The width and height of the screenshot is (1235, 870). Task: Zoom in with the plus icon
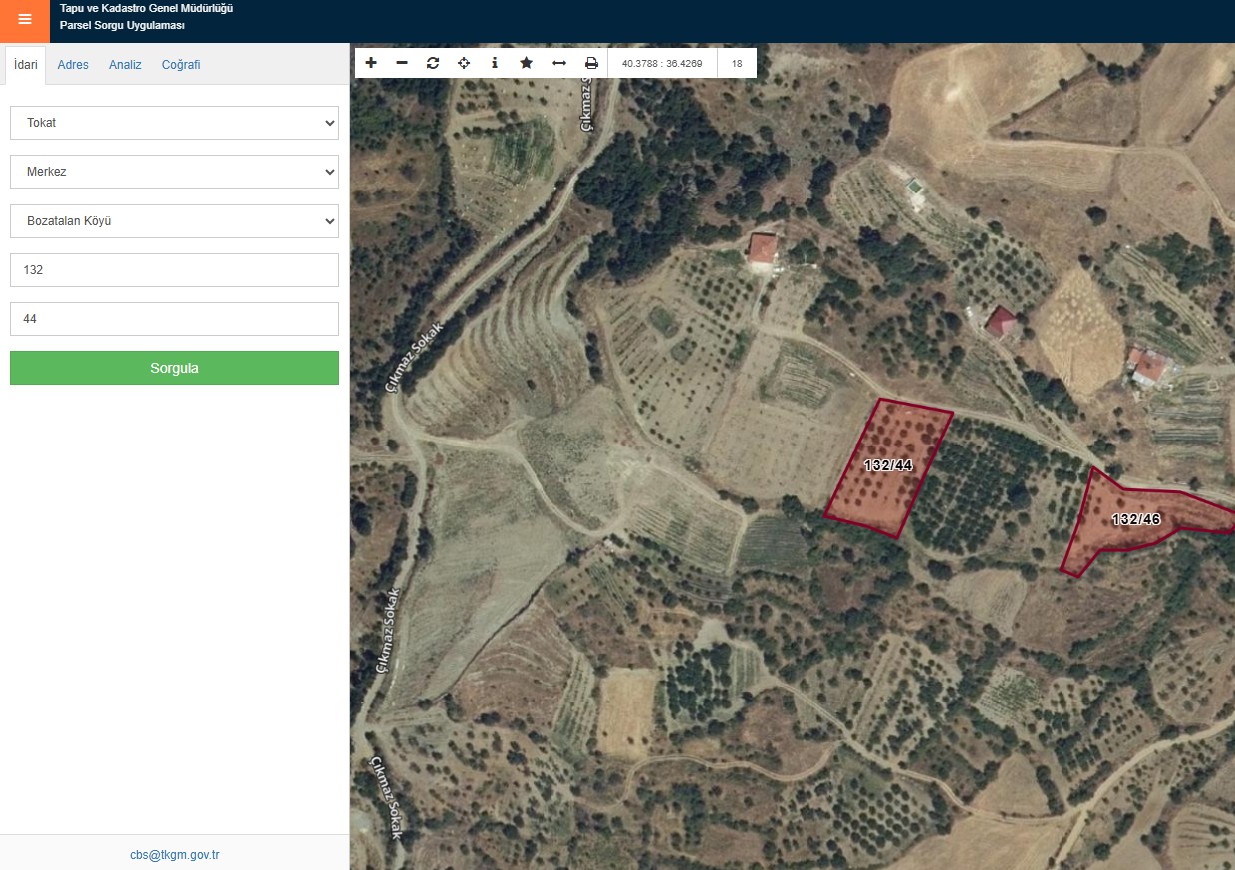point(371,63)
